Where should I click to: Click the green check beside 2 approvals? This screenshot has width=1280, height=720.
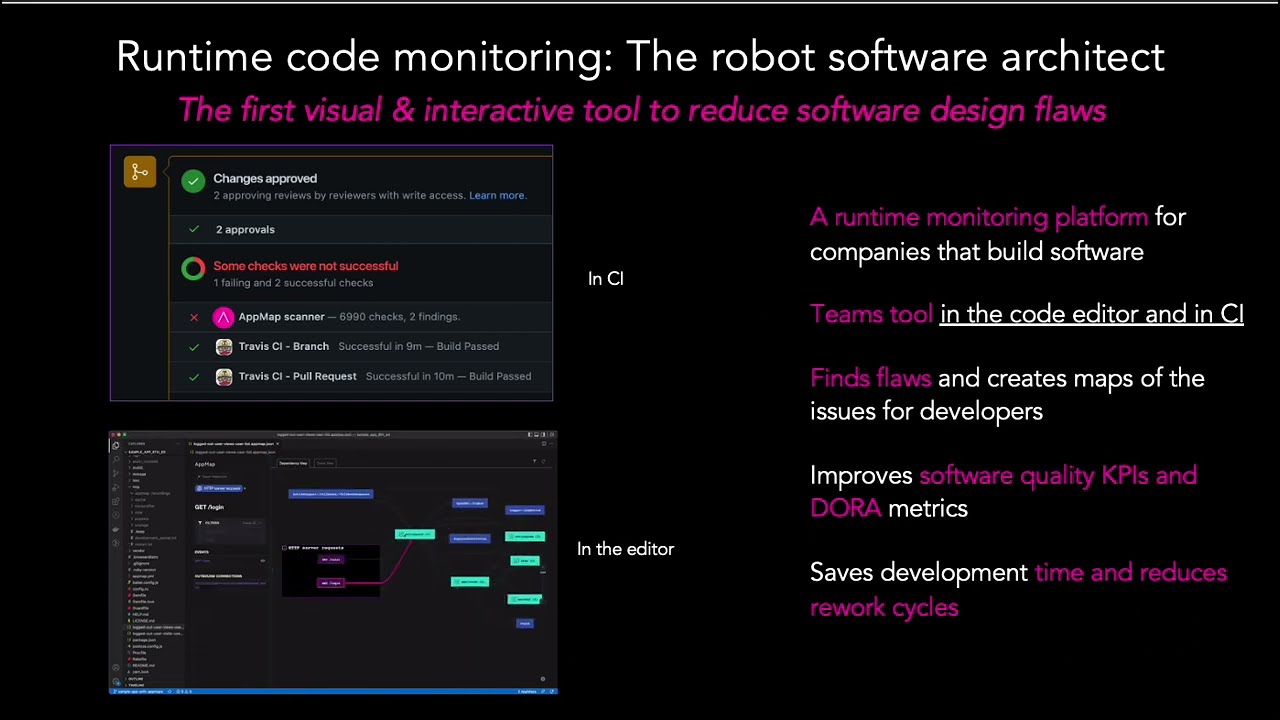click(x=194, y=229)
